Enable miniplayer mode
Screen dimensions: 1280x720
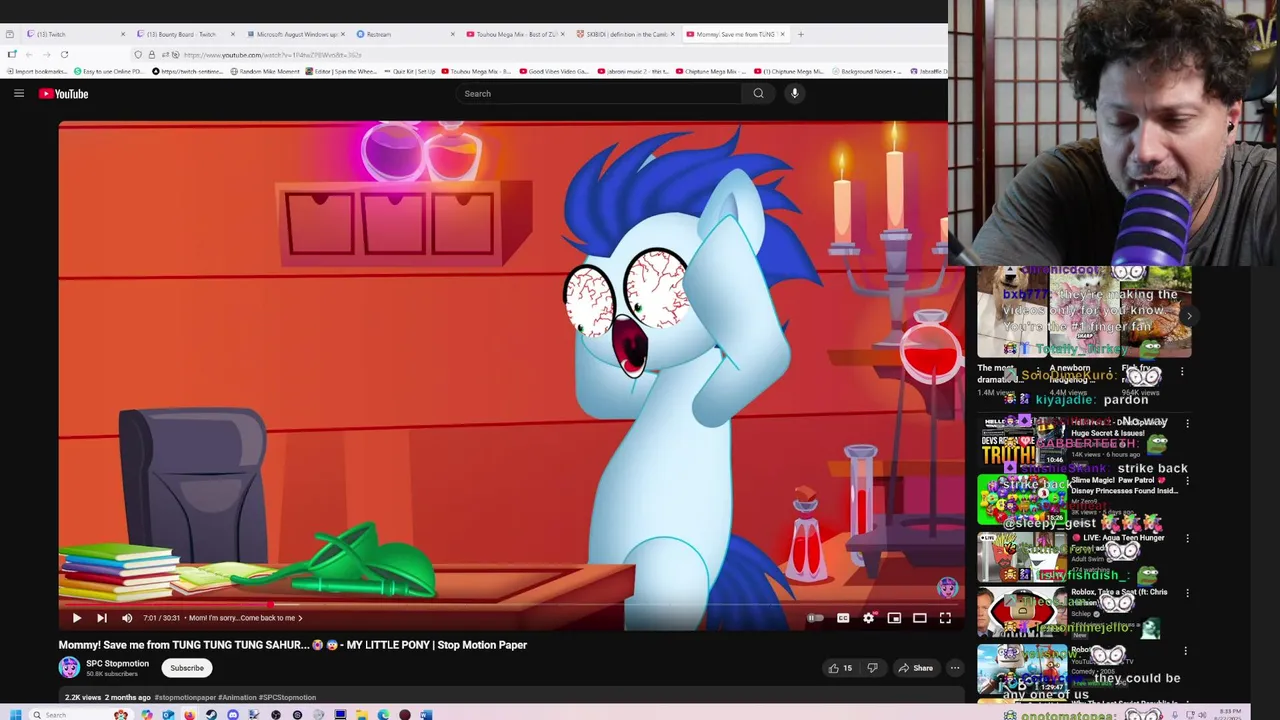[x=894, y=618]
